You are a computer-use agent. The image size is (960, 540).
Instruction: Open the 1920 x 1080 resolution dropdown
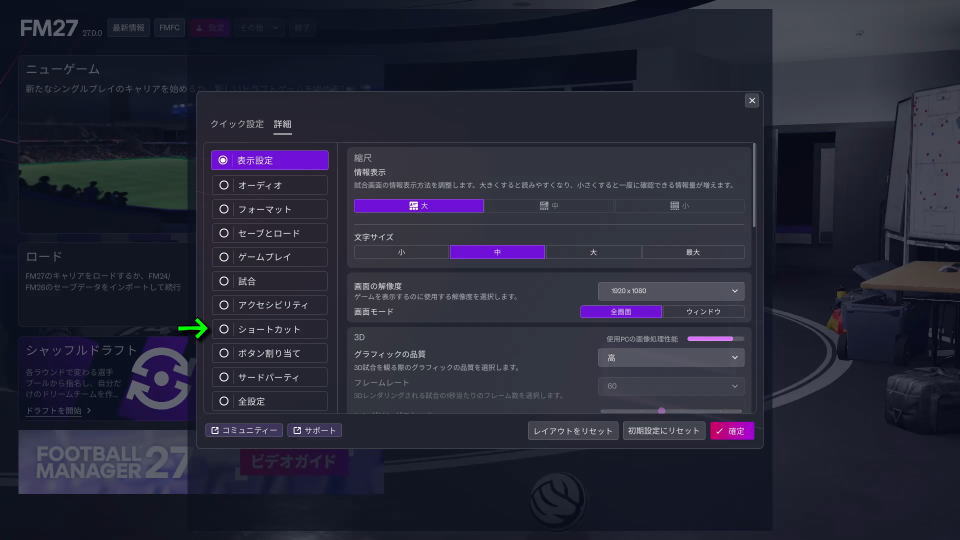[x=671, y=291]
